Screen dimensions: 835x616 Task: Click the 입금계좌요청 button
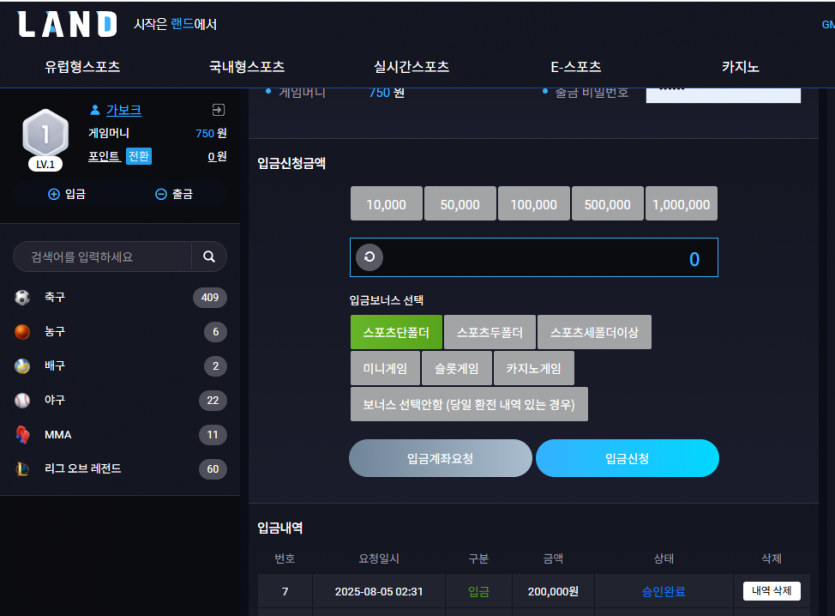(x=440, y=458)
